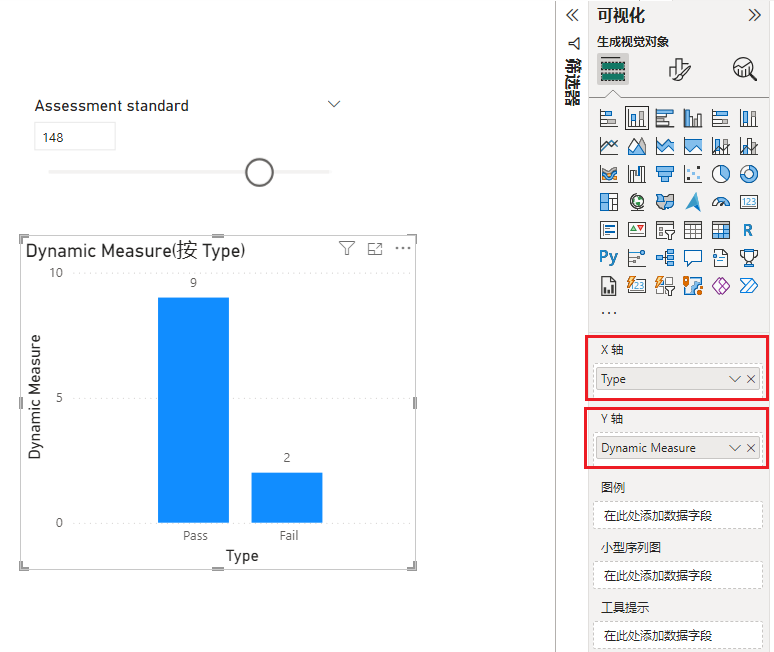Open more options ellipsis on the chart
The width and height of the screenshot is (774, 652).
(403, 248)
